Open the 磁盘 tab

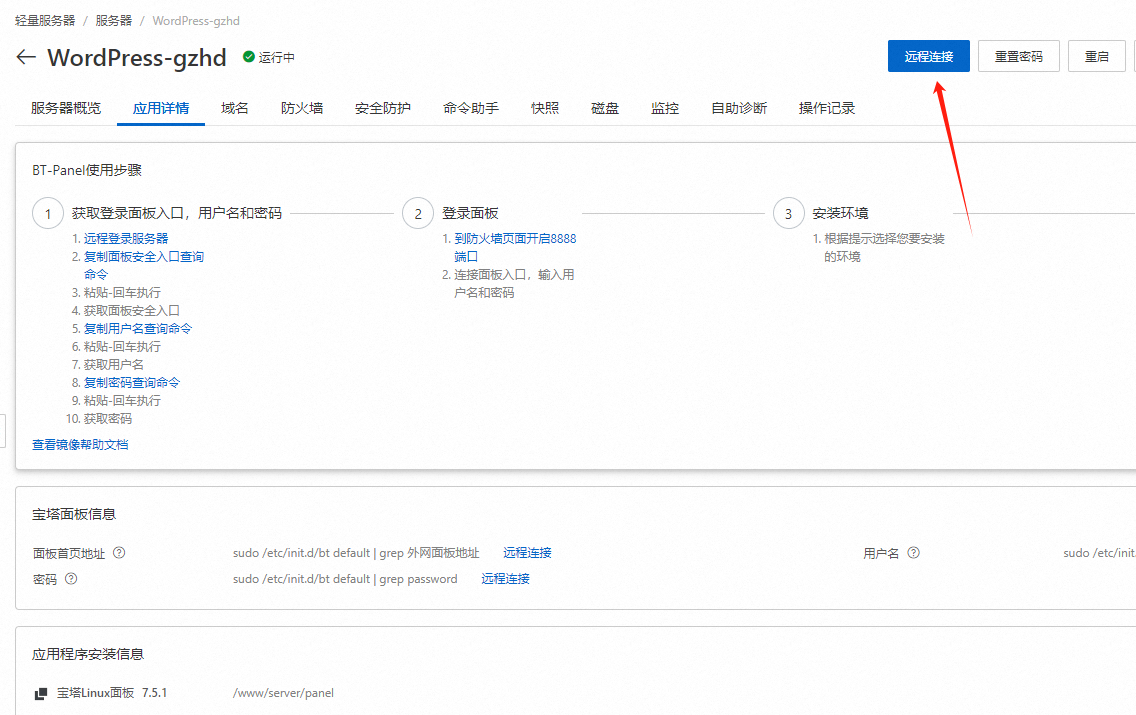coord(605,108)
